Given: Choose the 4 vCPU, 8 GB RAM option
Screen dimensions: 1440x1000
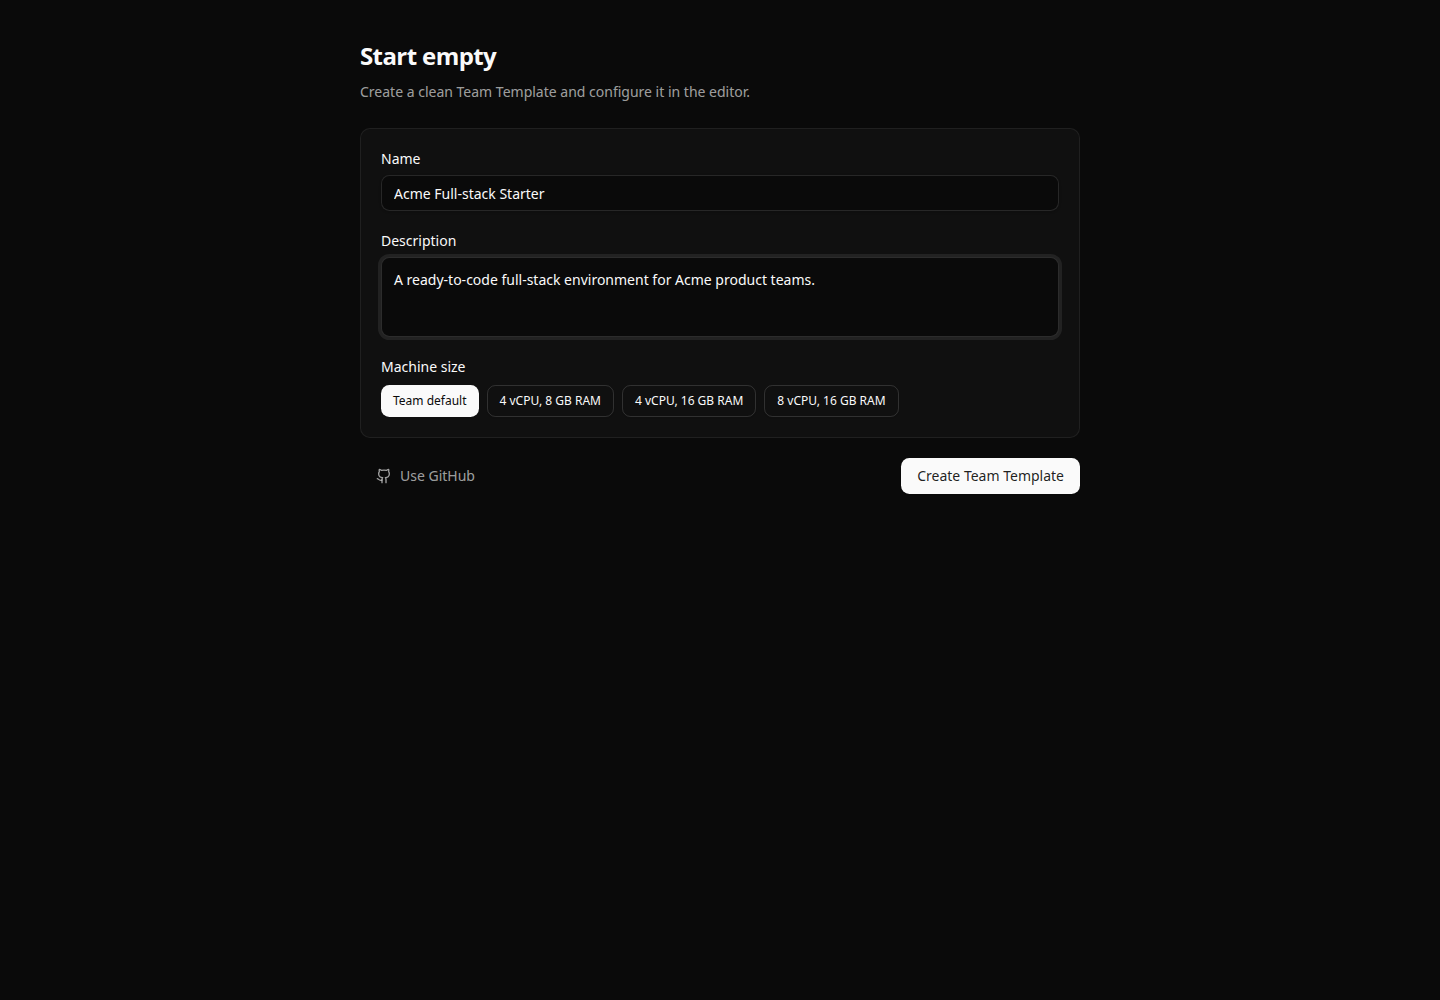Looking at the screenshot, I should click(550, 401).
